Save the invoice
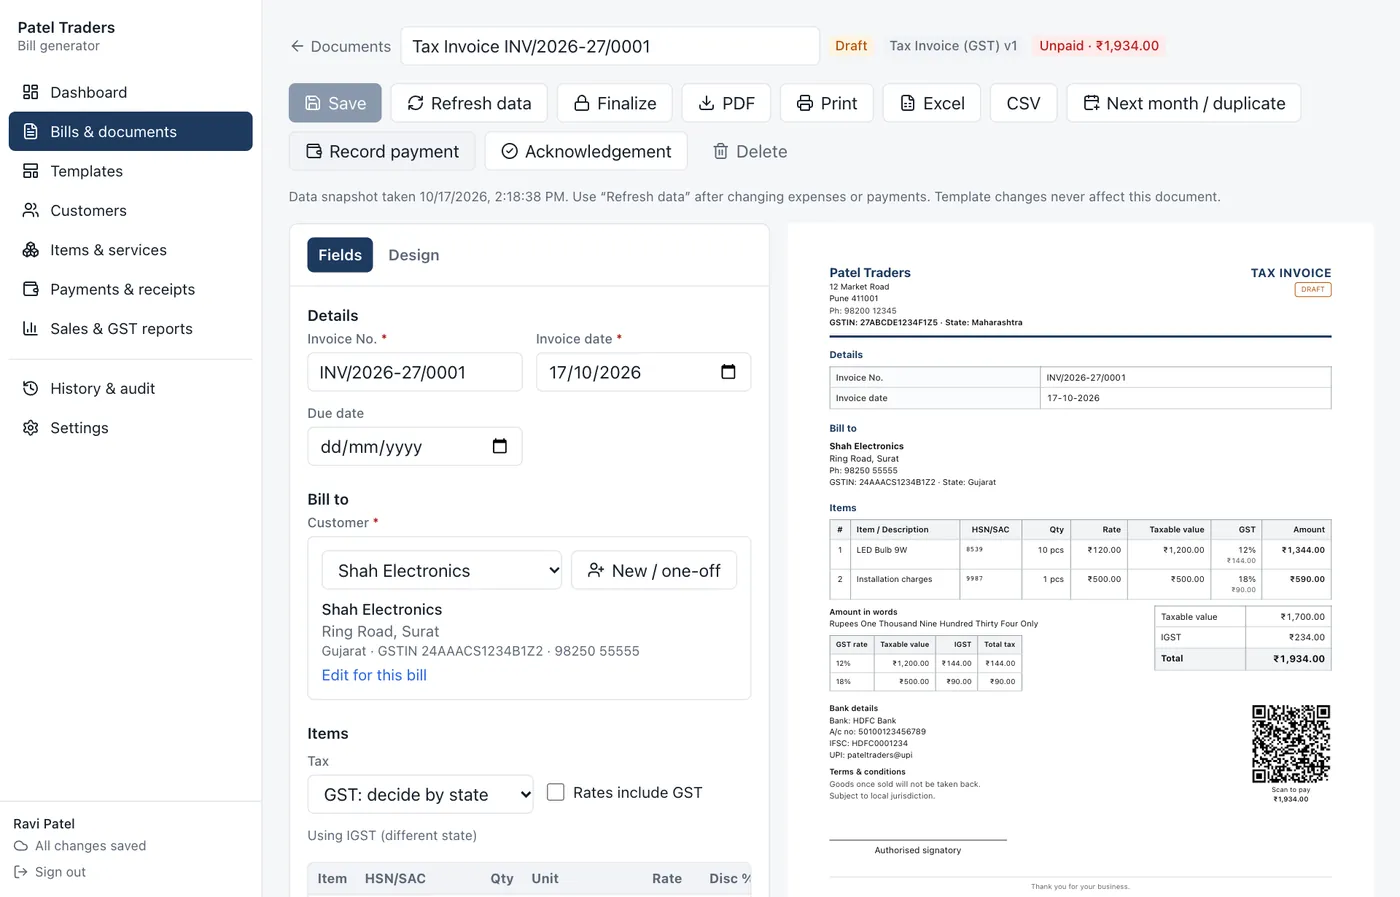This screenshot has width=1400, height=897. tap(335, 103)
